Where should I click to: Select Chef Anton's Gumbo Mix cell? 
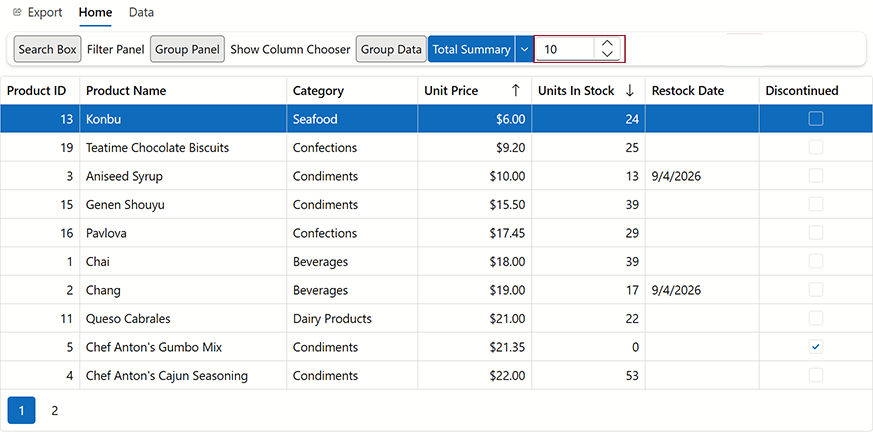pyautogui.click(x=184, y=347)
